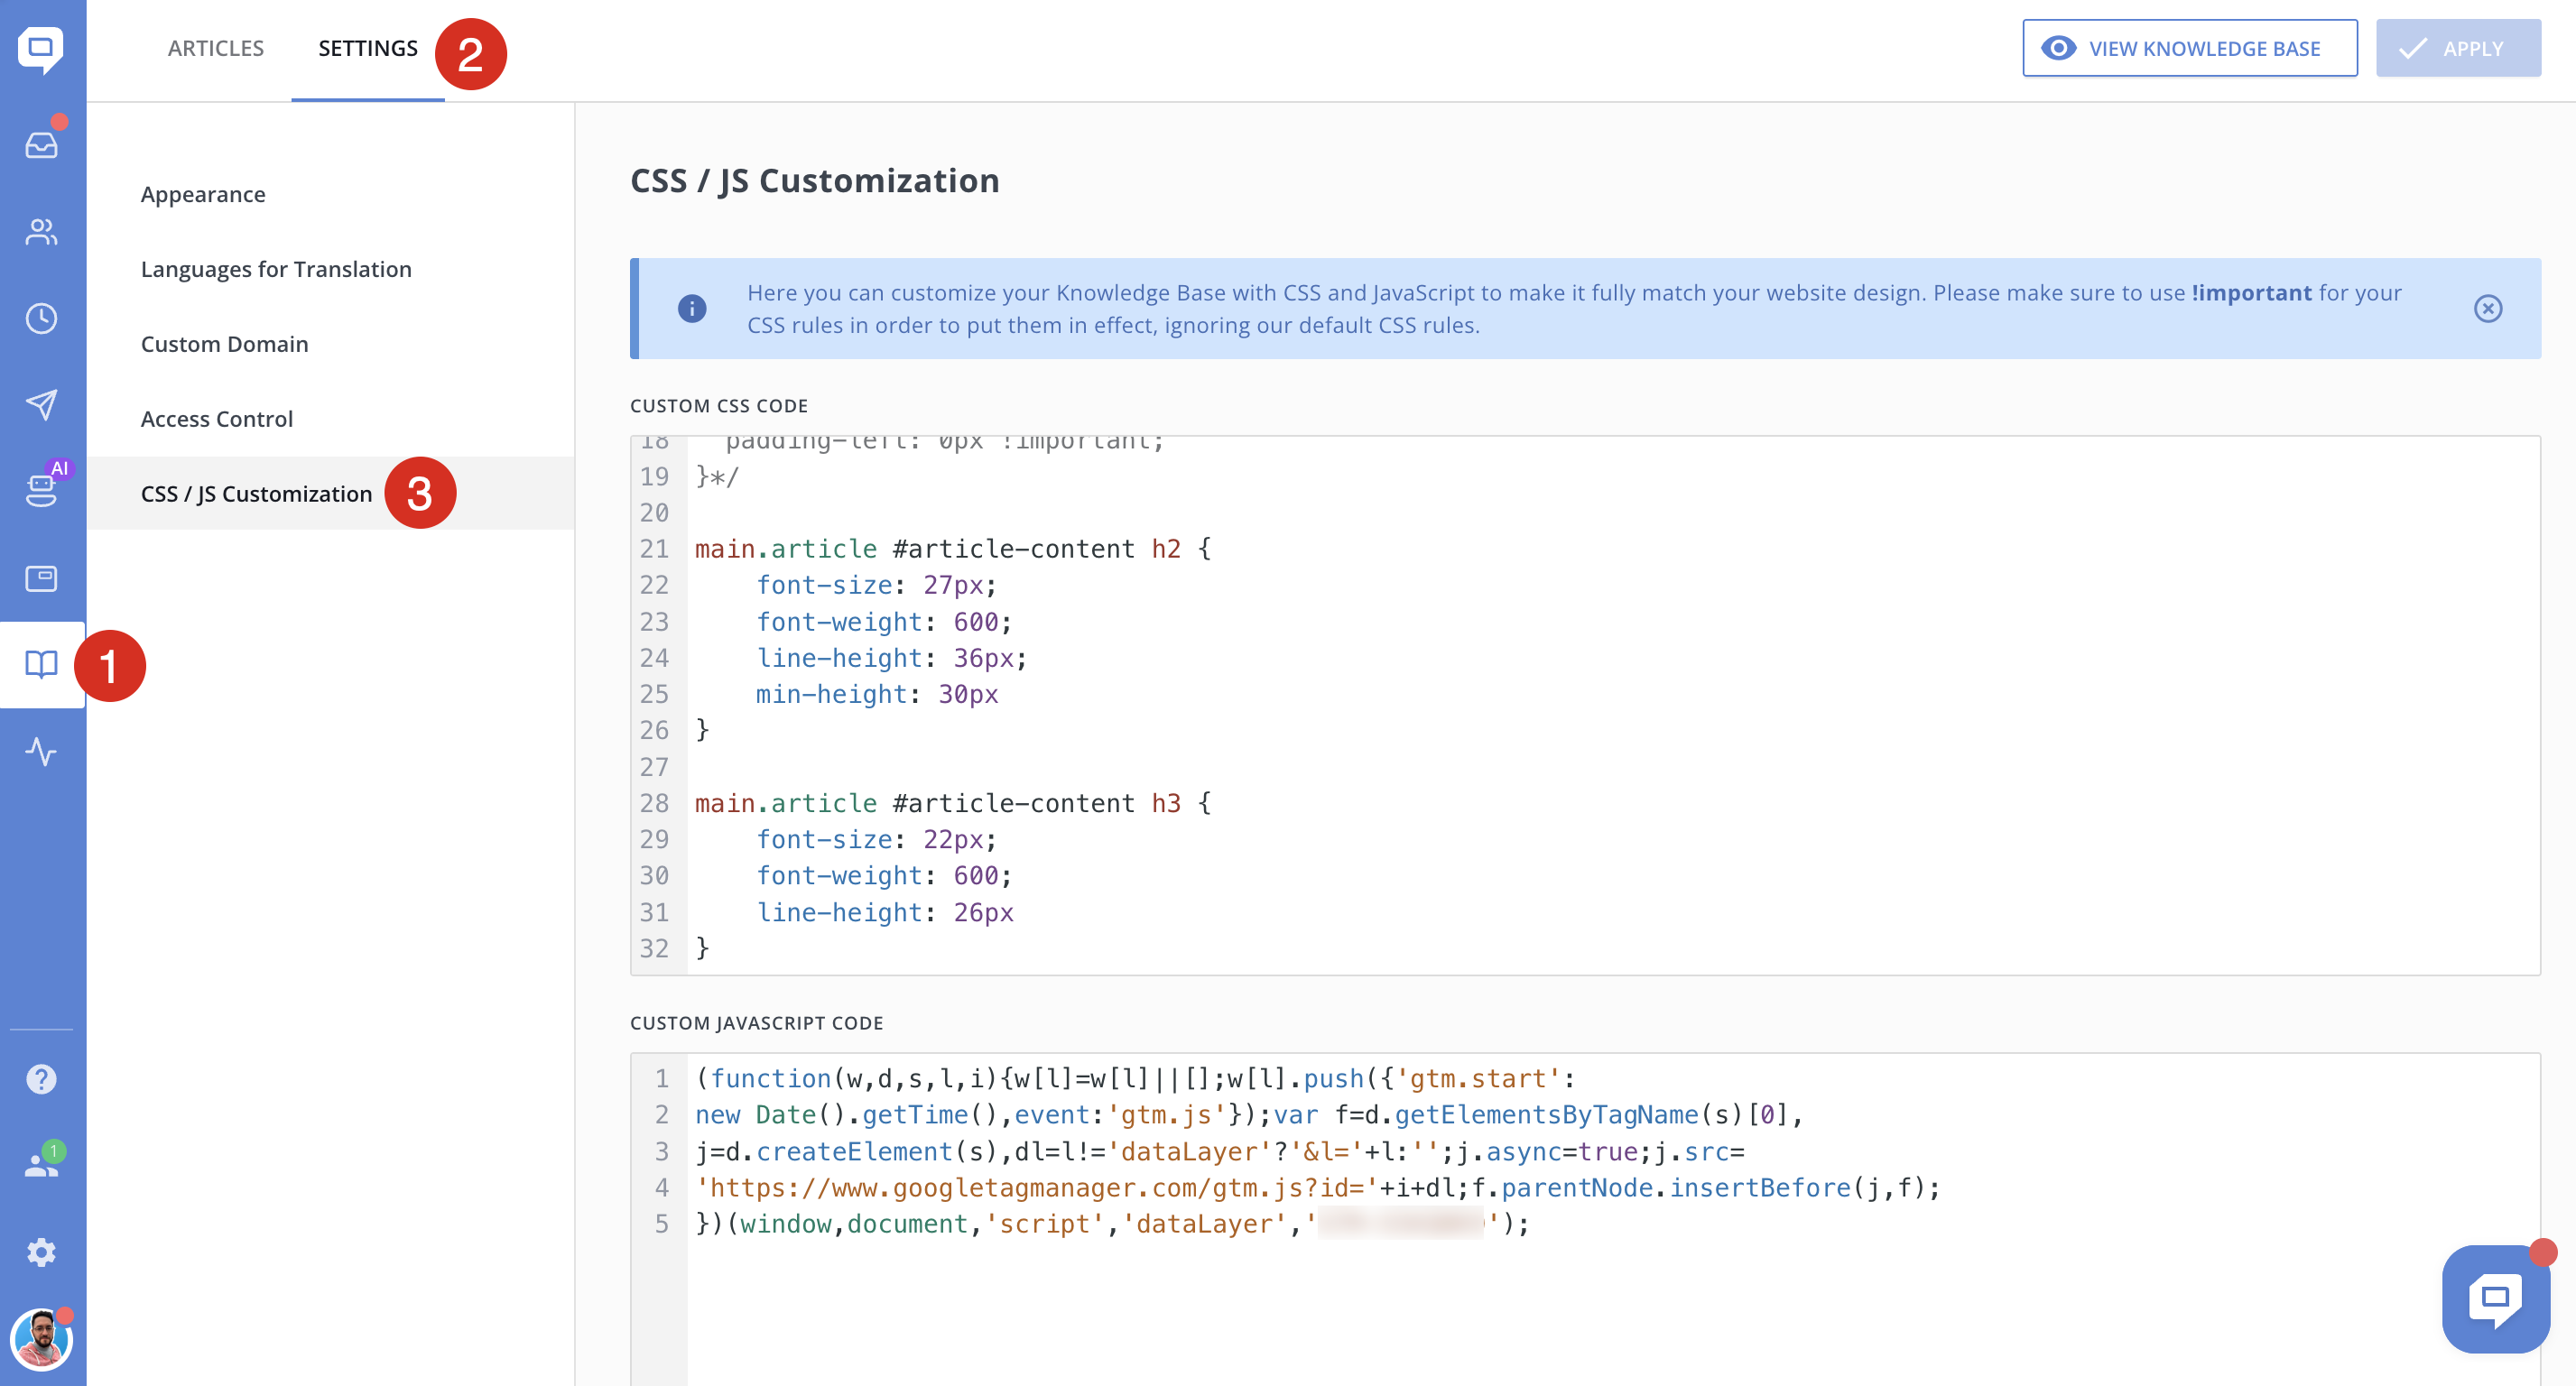Open Appearance settings section
Screen dimensions: 2576x1386
(x=203, y=194)
